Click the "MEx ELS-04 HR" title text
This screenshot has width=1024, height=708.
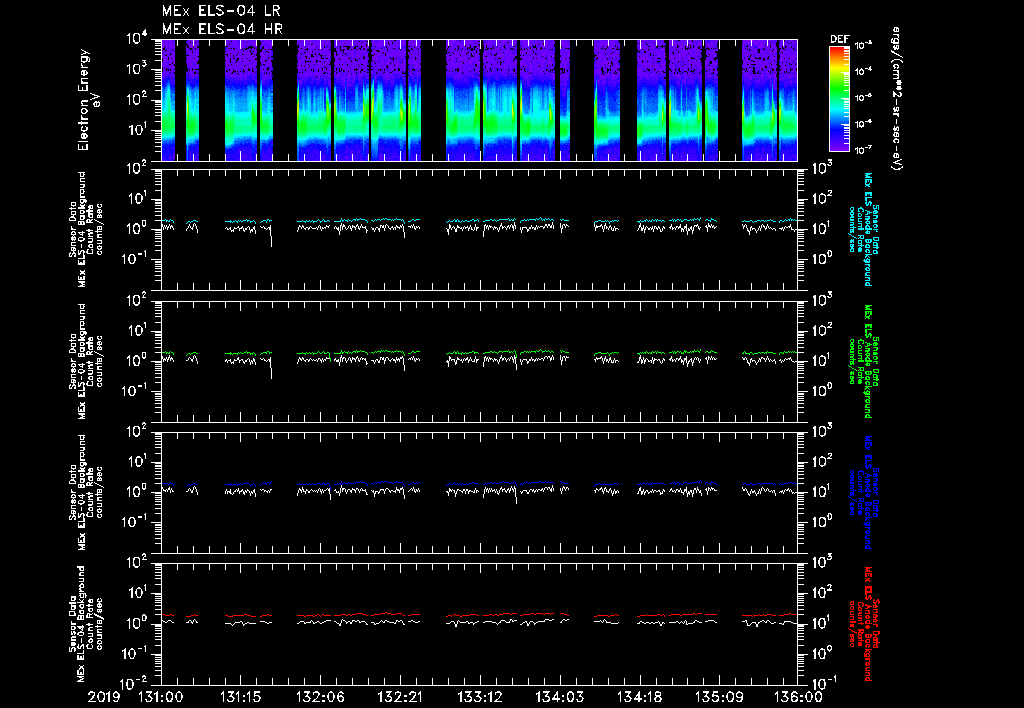(222, 29)
